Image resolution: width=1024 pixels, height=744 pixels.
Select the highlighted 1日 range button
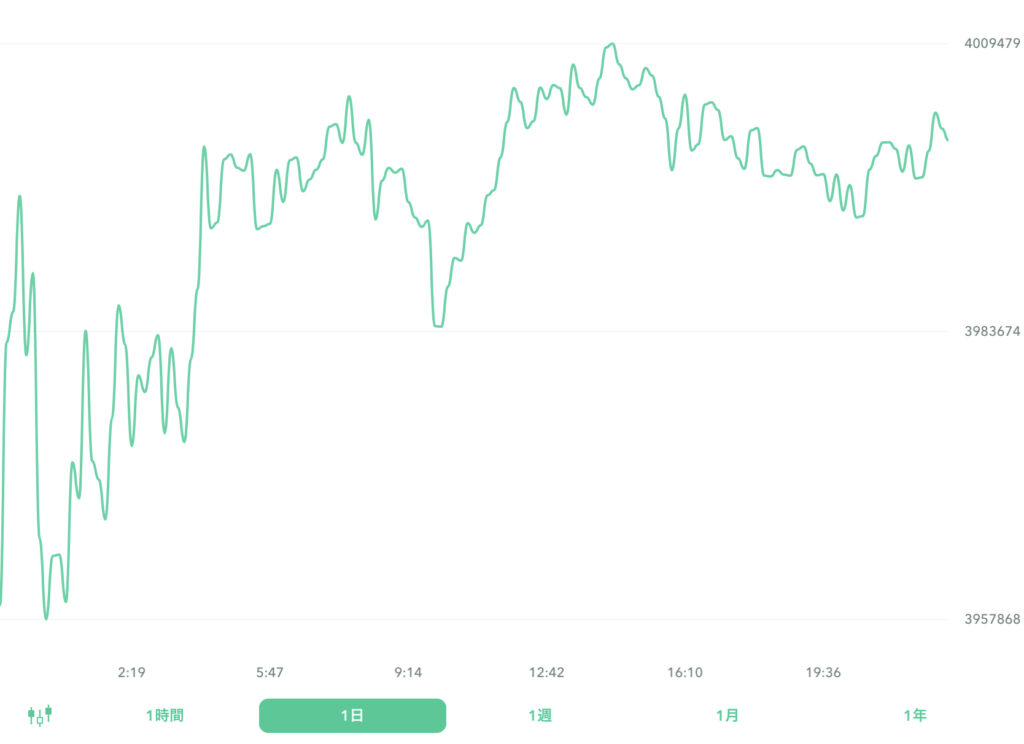[352, 715]
